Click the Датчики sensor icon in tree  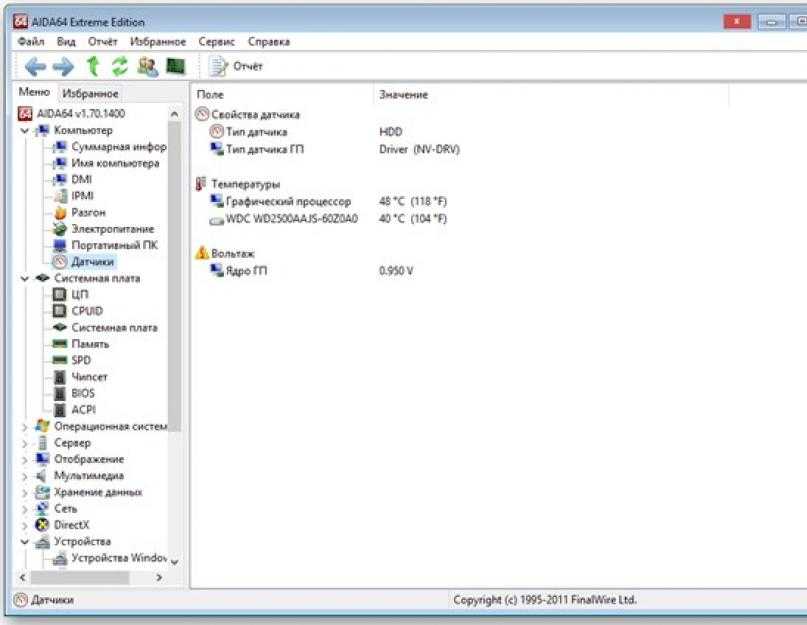click(60, 262)
